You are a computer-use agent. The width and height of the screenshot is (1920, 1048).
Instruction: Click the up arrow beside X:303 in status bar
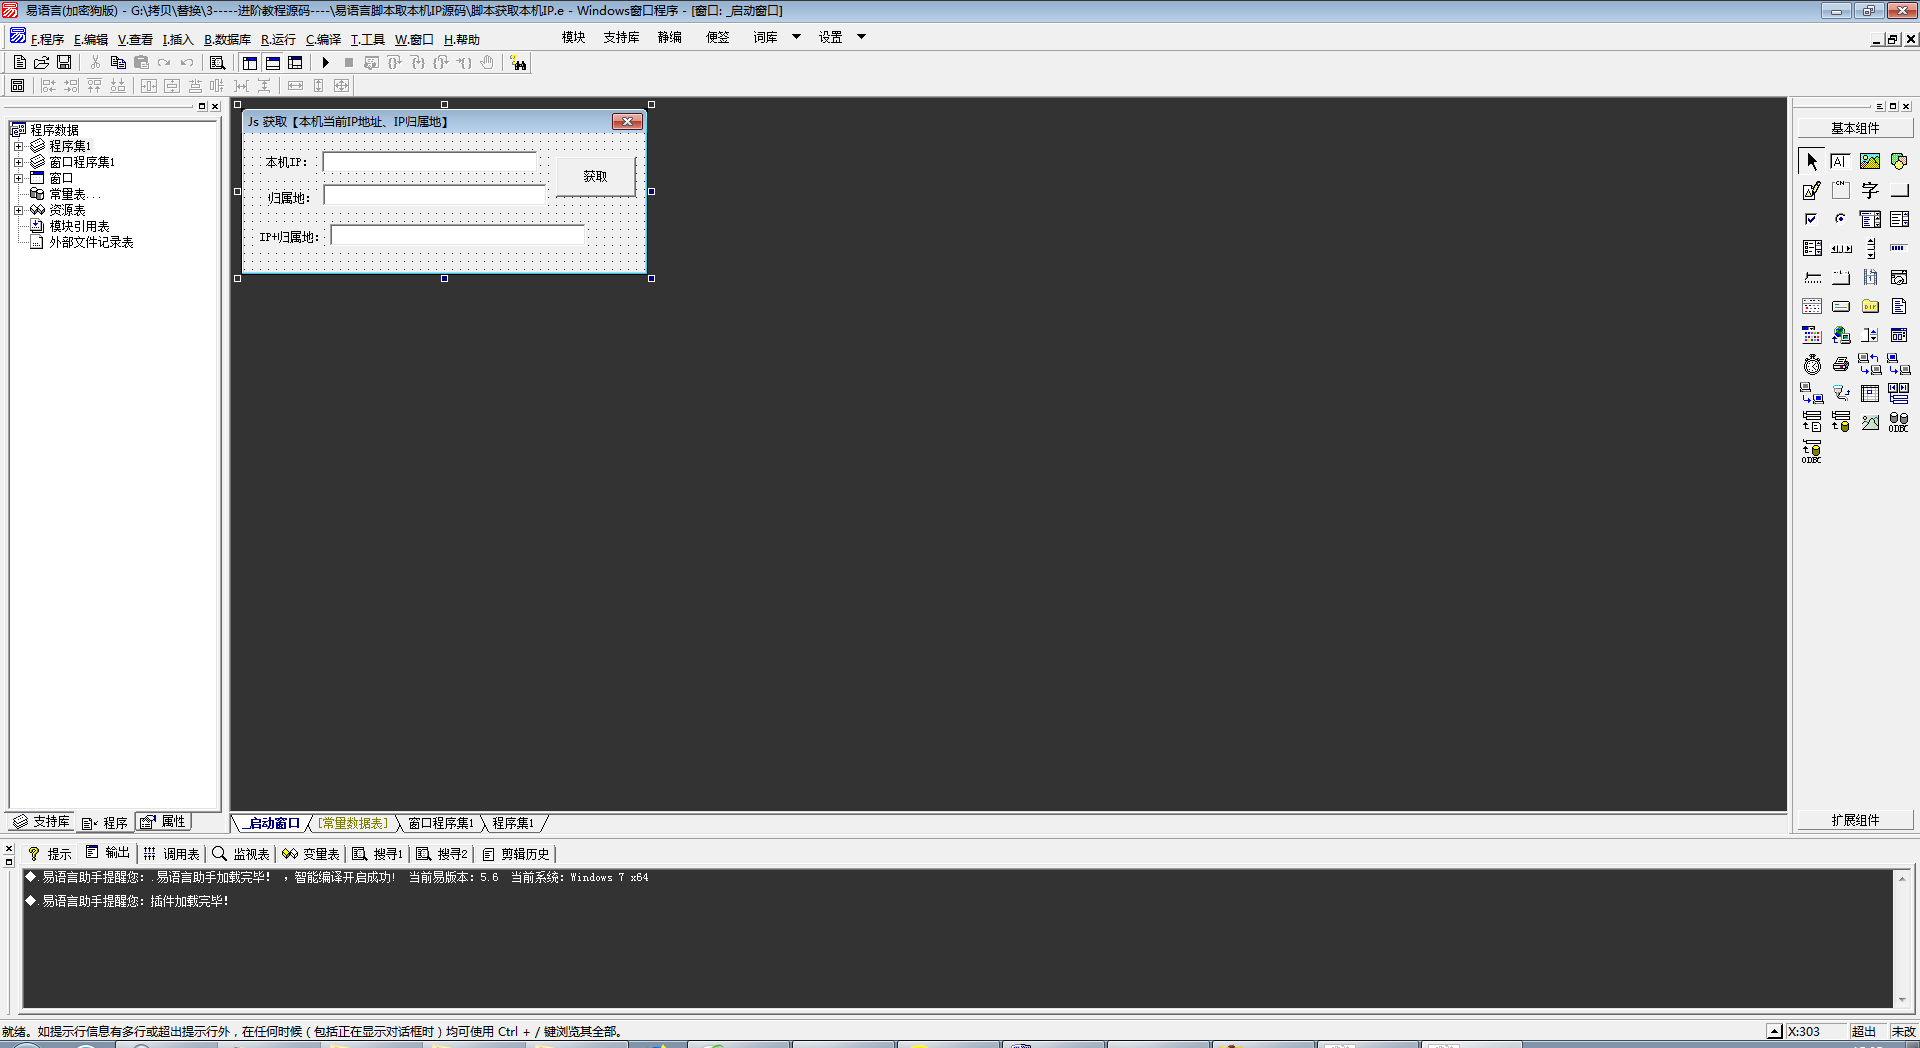point(1774,1031)
